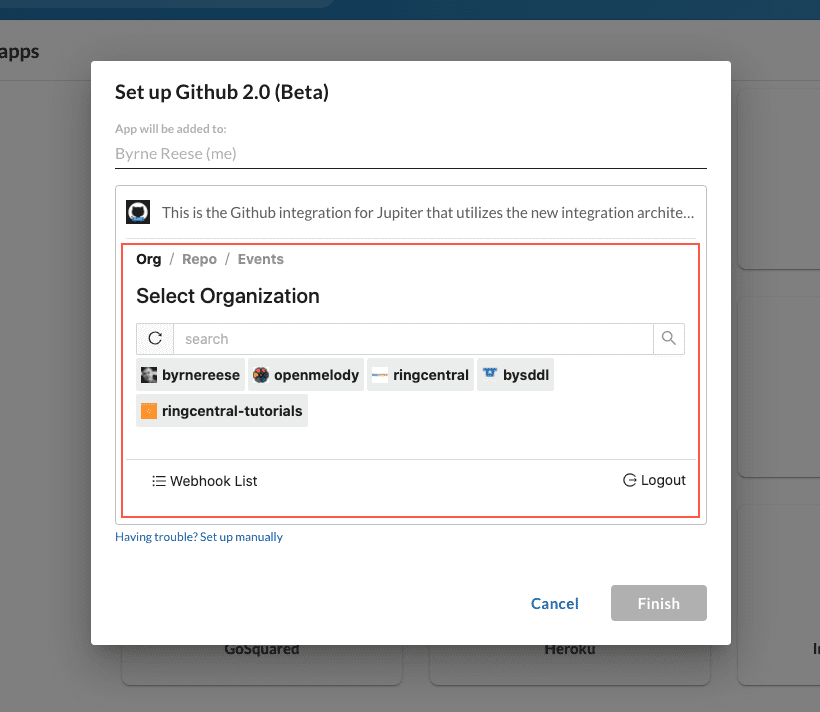
Task: Switch to the Events breadcrumb step
Action: (260, 259)
